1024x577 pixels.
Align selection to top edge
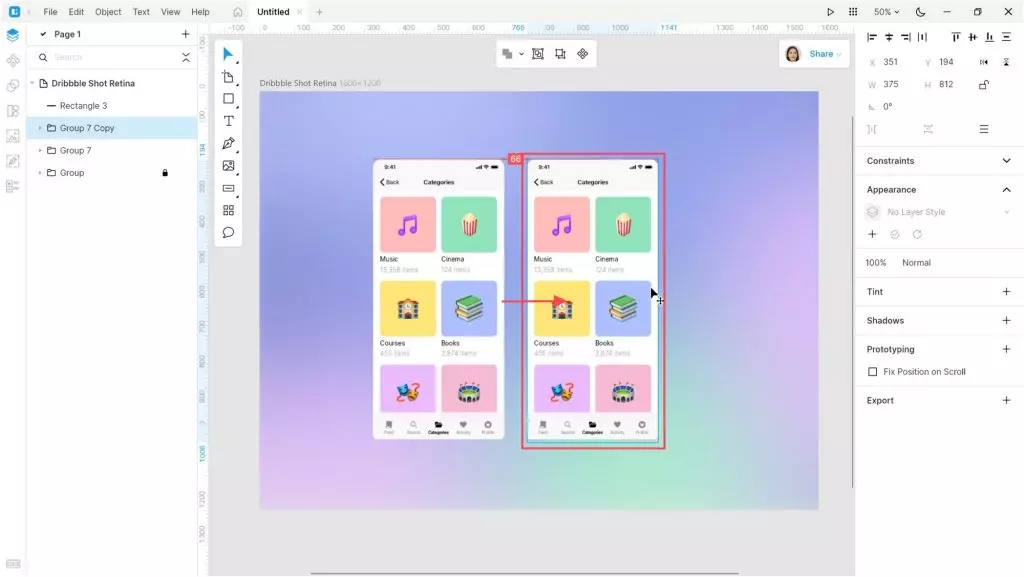(x=956, y=37)
